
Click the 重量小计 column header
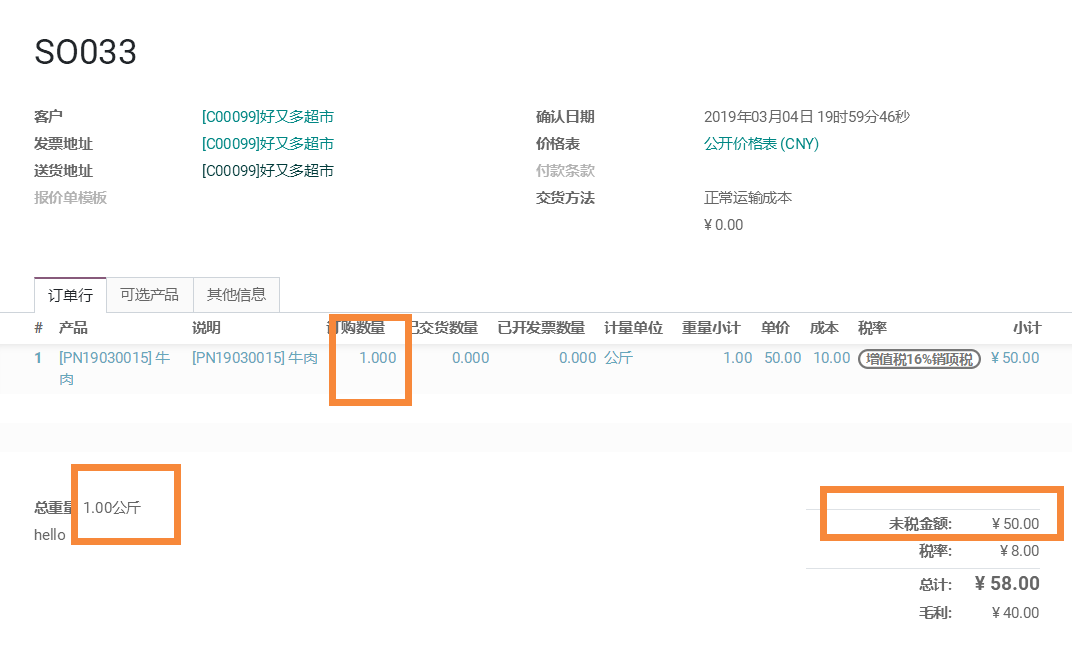711,328
